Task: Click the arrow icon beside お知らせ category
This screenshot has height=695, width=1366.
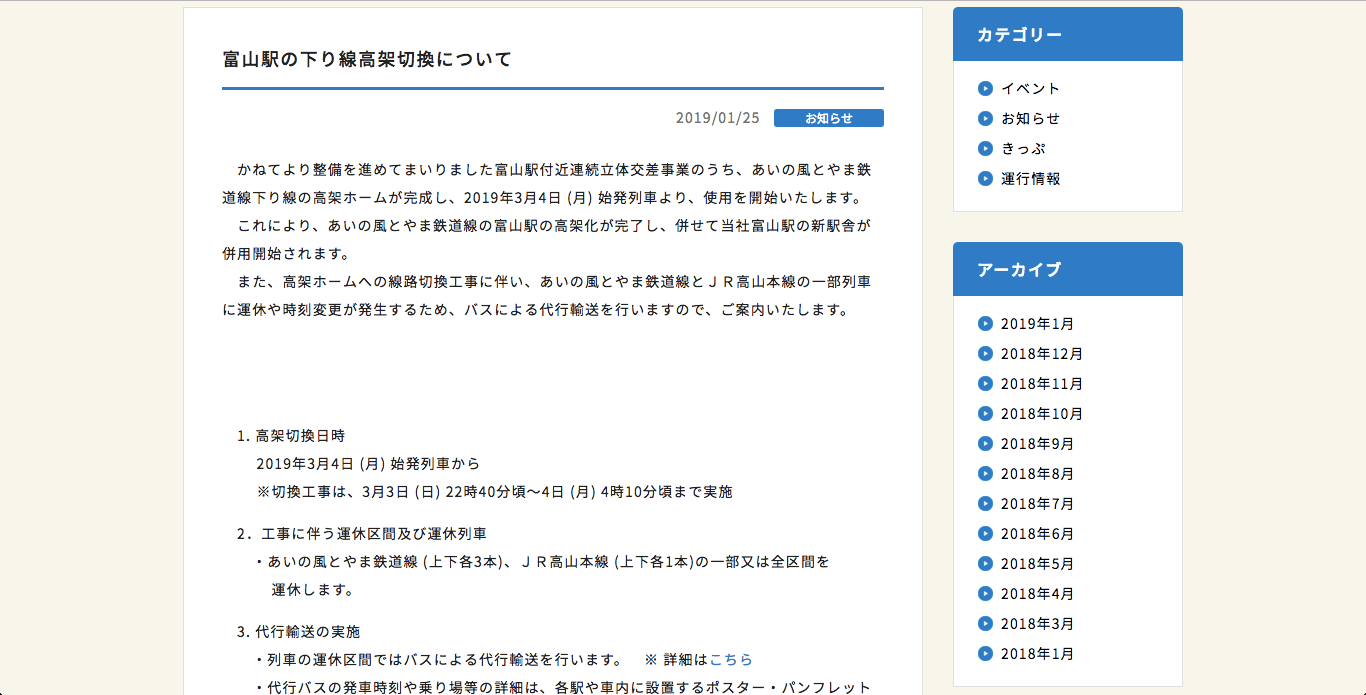Action: click(x=985, y=118)
